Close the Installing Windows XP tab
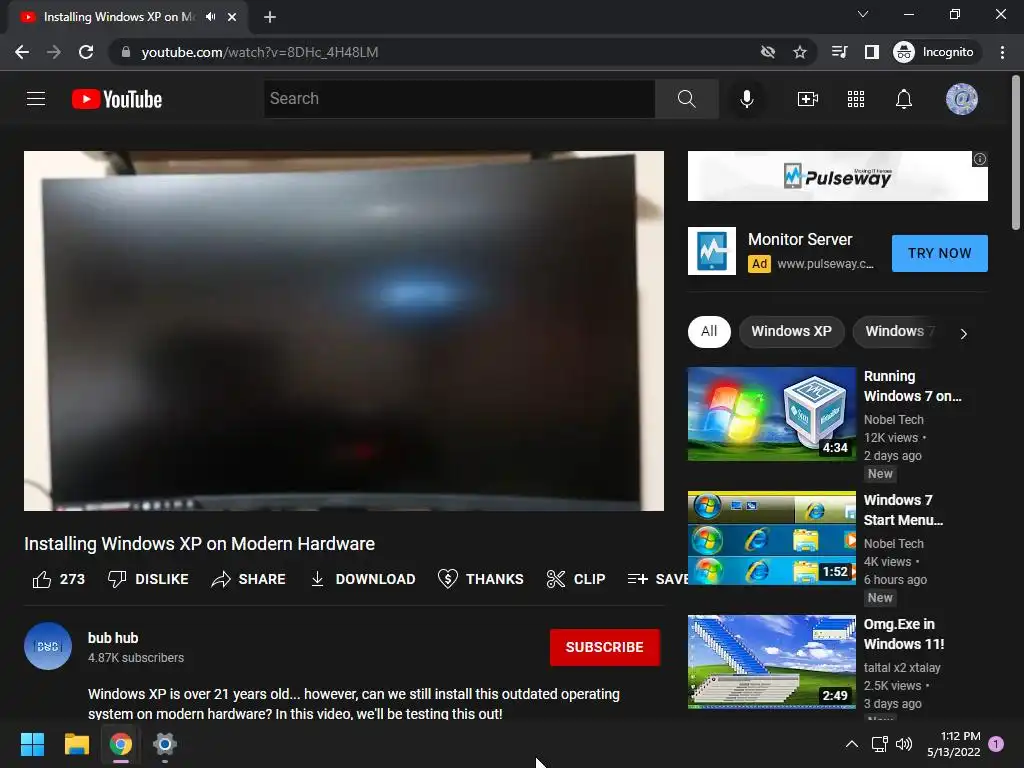The height and width of the screenshot is (768, 1024). [x=232, y=18]
